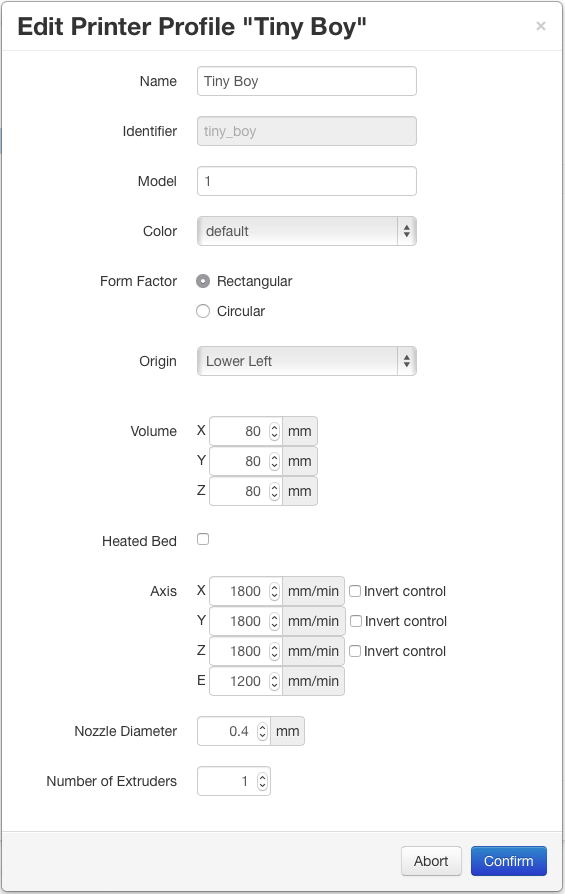Close the Edit Printer Profile dialog
The image size is (565, 894).
pos(540,26)
